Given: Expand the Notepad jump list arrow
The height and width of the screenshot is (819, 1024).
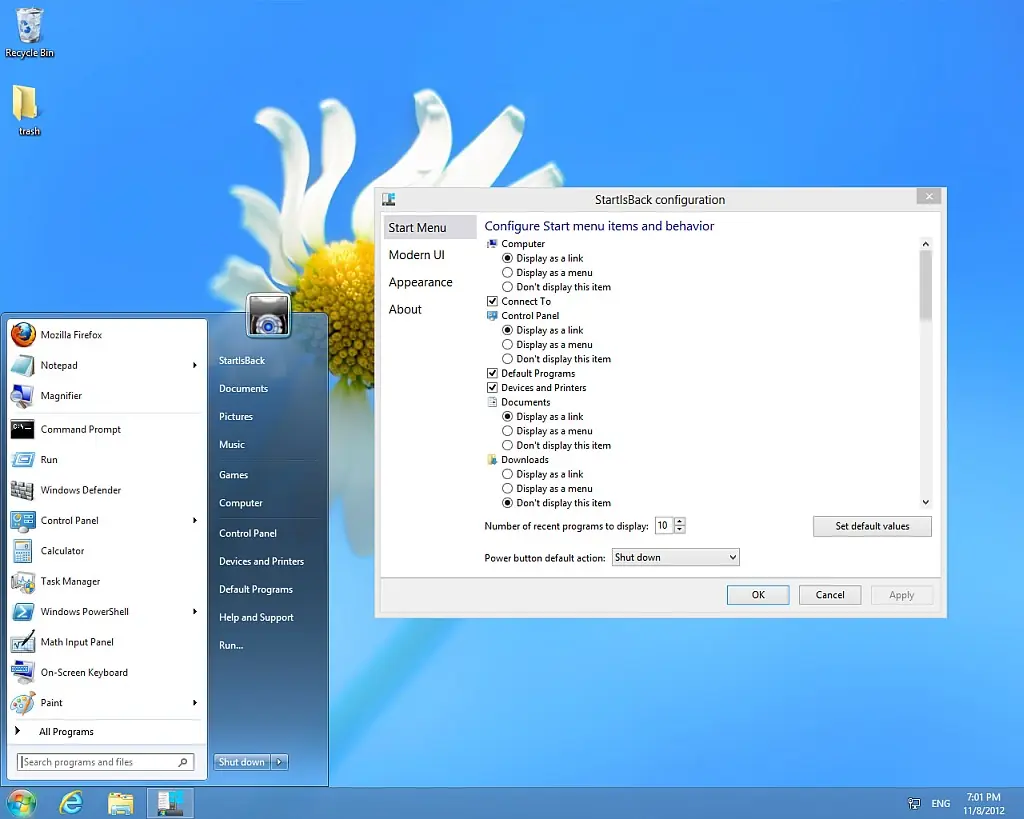Looking at the screenshot, I should click(x=194, y=365).
